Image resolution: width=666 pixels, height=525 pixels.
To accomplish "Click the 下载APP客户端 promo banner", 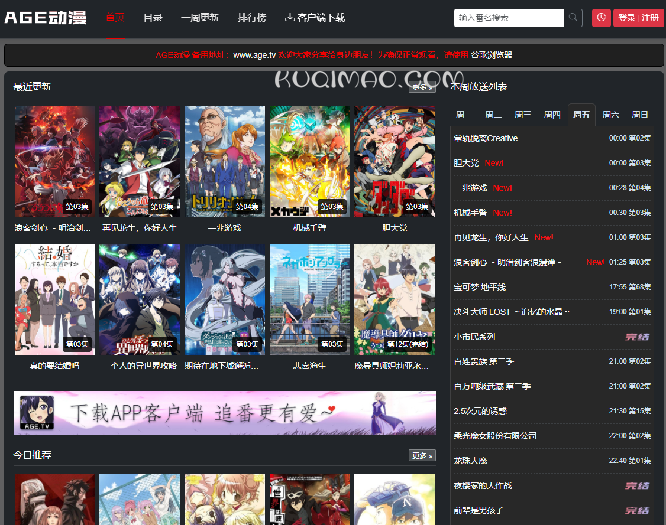I will (x=225, y=413).
